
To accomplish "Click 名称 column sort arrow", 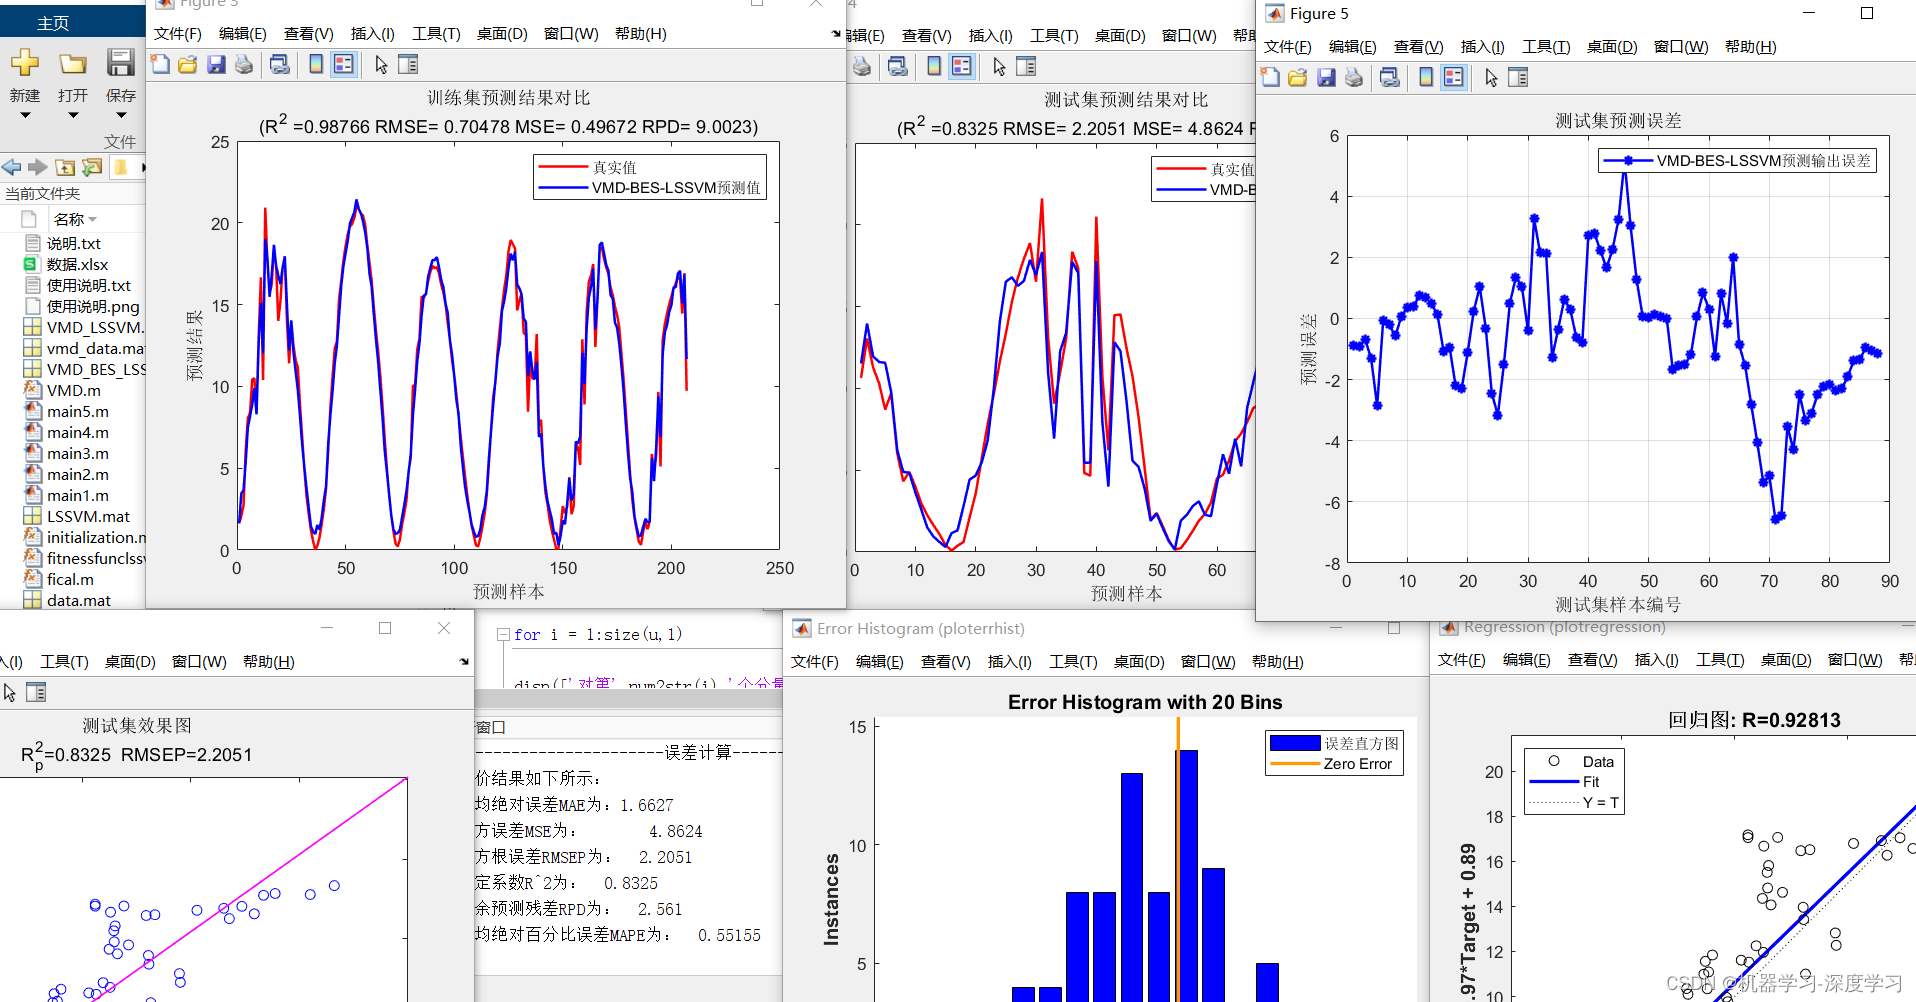I will tap(93, 219).
